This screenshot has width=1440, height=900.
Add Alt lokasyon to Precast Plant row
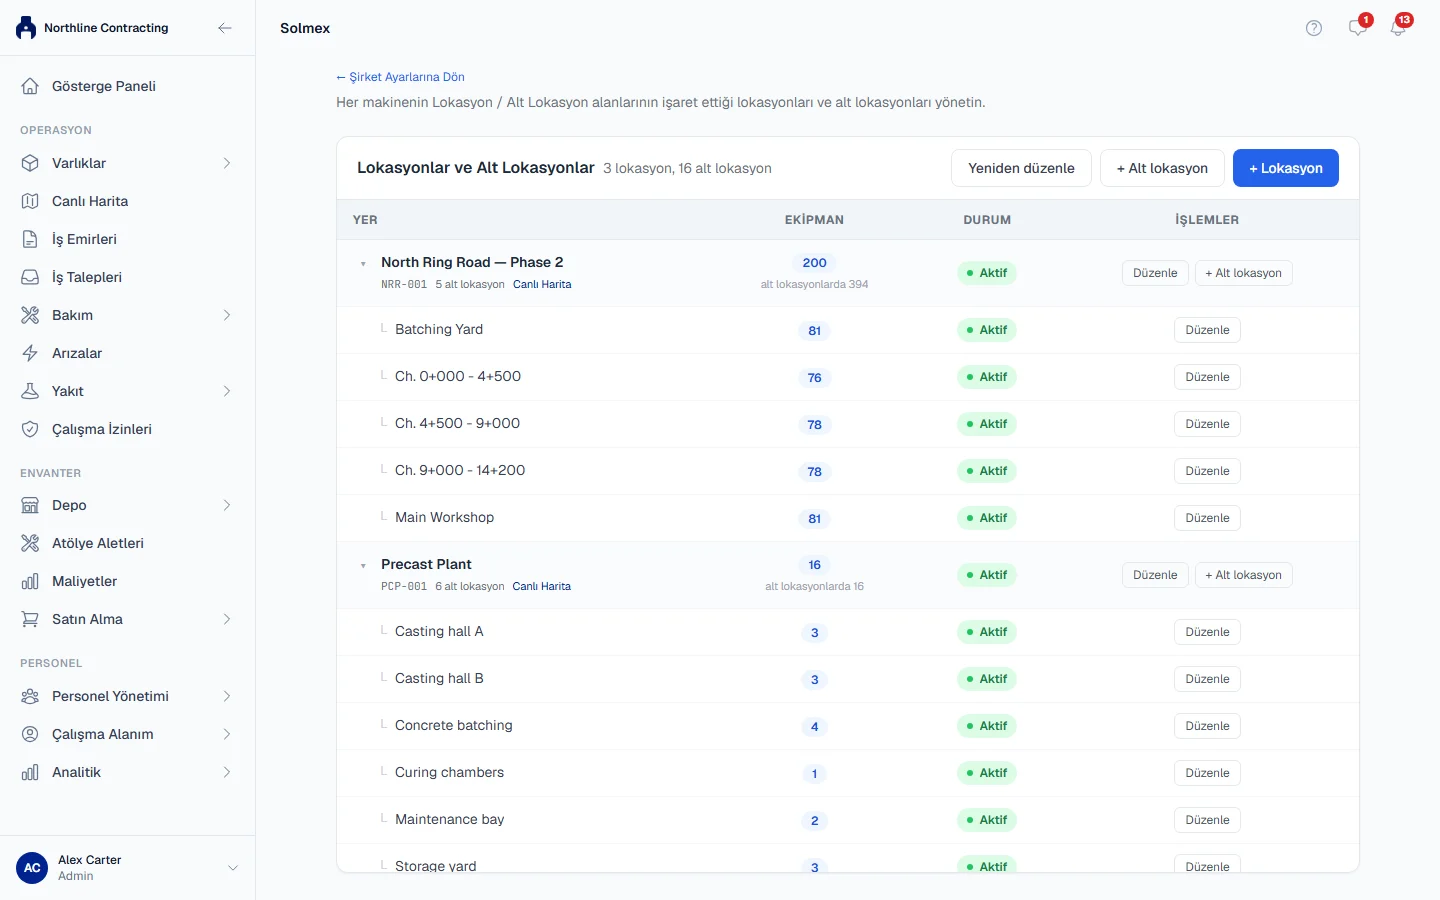(1243, 575)
